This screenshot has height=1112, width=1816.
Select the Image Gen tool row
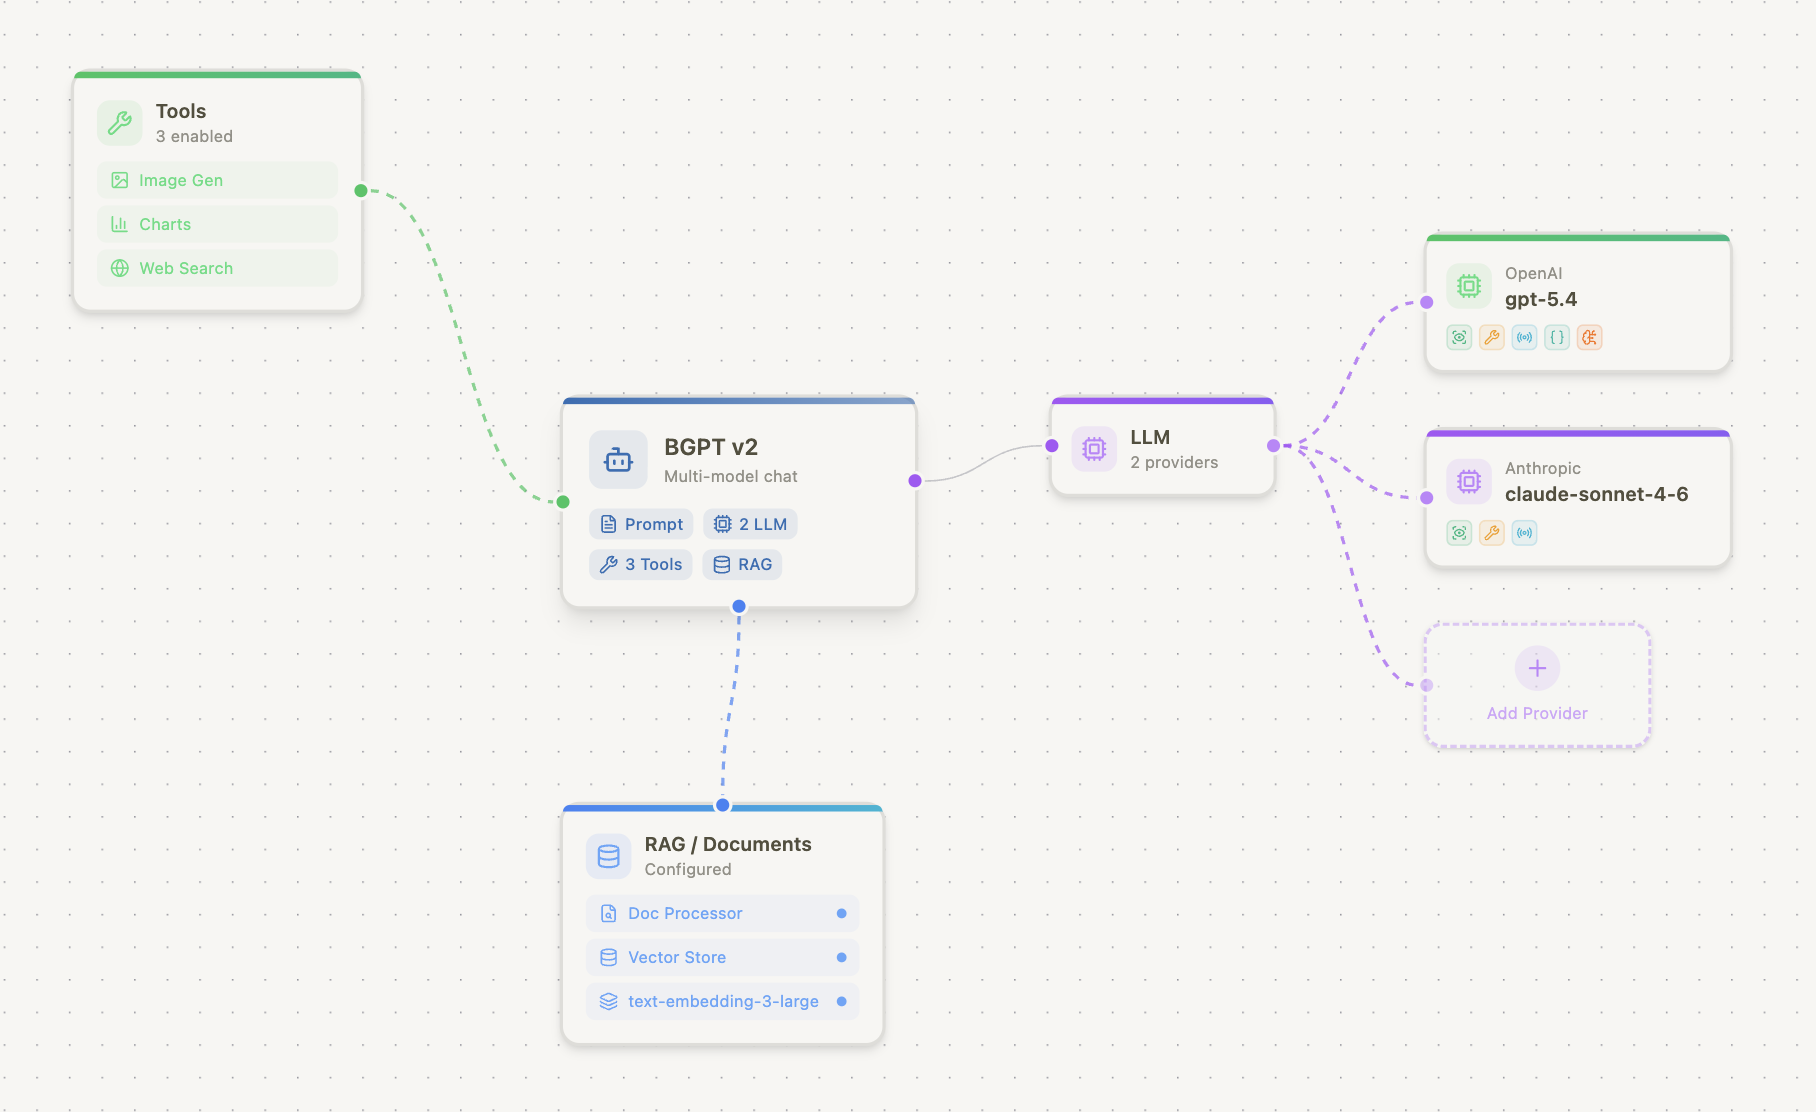point(217,180)
